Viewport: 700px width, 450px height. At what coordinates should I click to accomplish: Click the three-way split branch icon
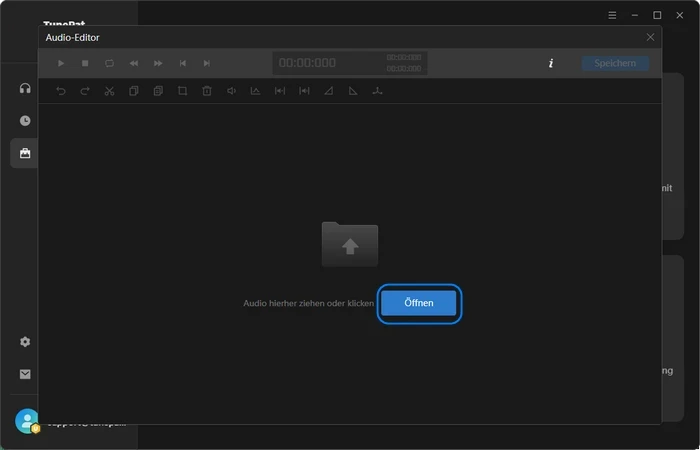click(378, 91)
